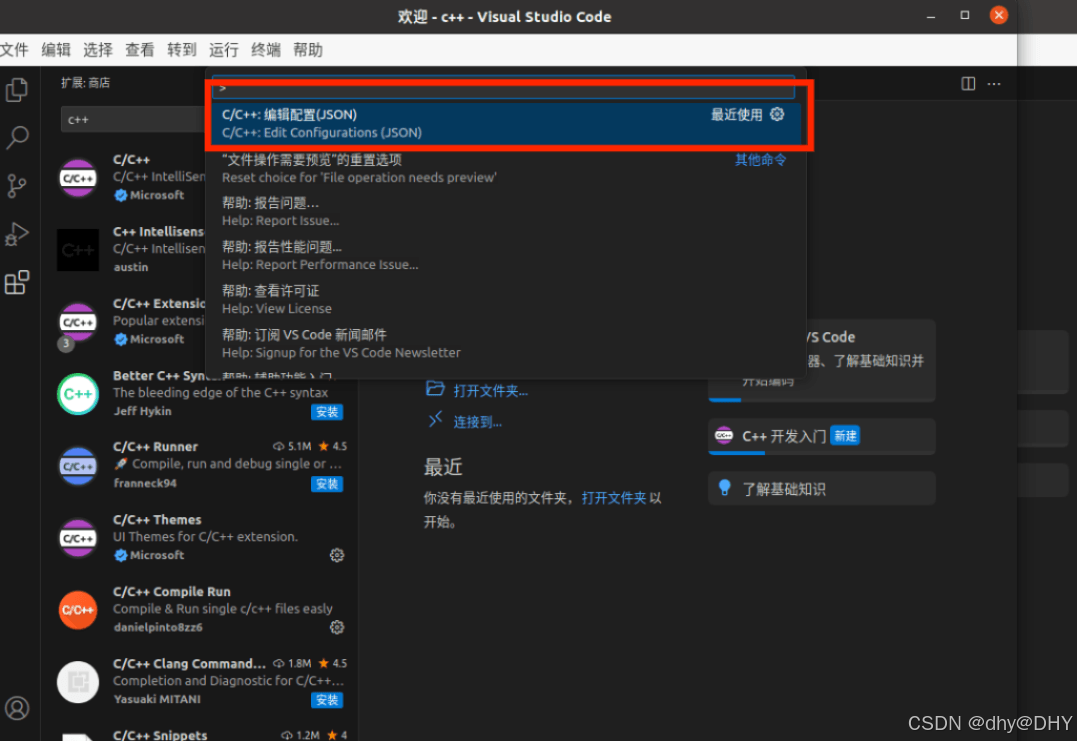
Task: Open the 查看 menu
Action: coord(139,50)
